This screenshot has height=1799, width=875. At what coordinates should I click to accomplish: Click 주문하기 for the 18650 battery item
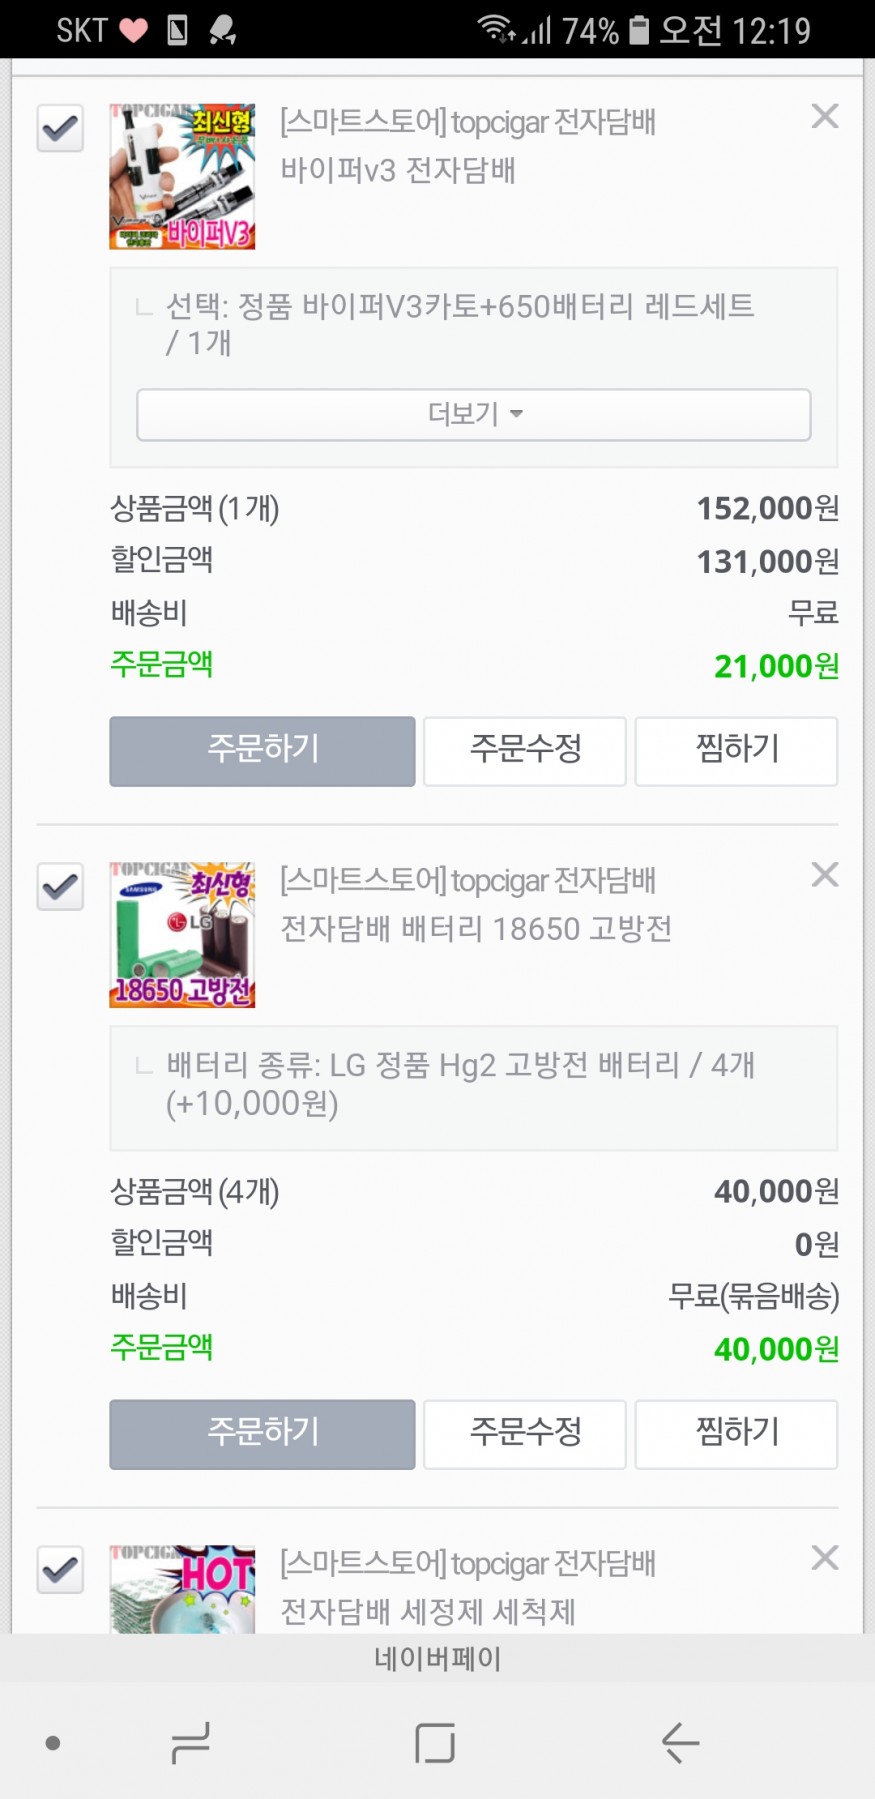[x=262, y=1433]
